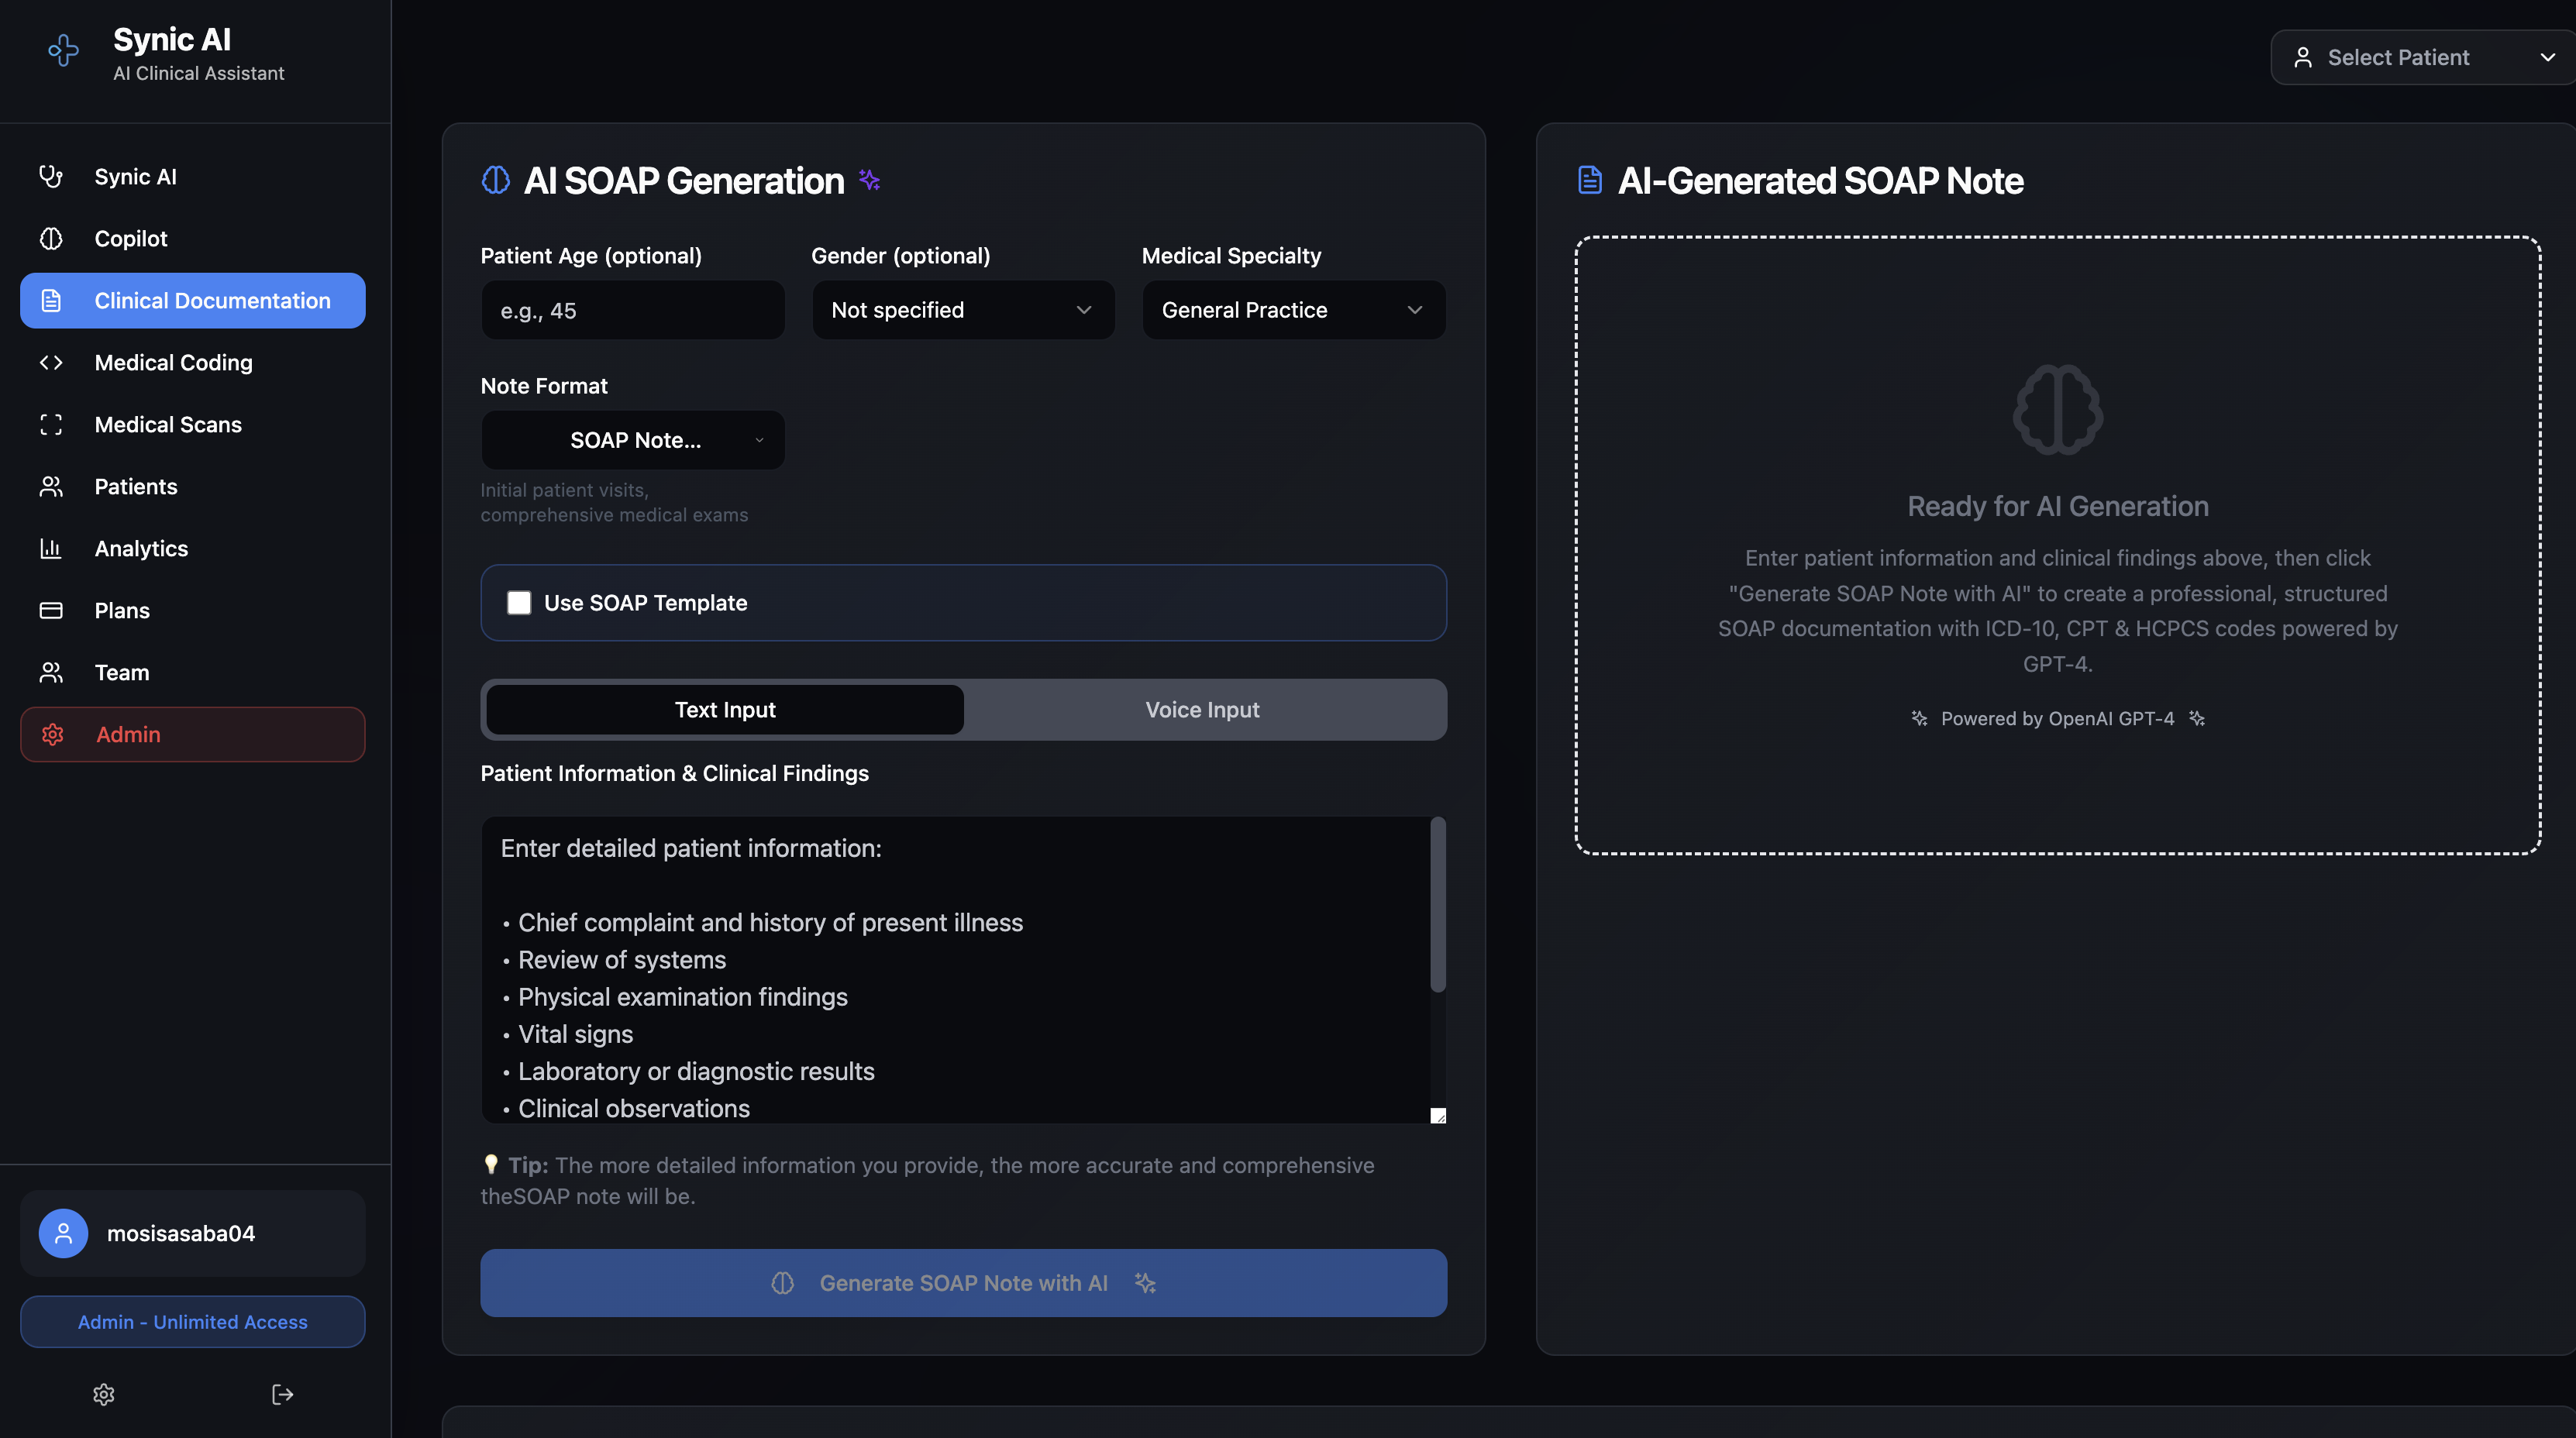Switch to Voice Input mode
This screenshot has width=2576, height=1438.
[1202, 709]
